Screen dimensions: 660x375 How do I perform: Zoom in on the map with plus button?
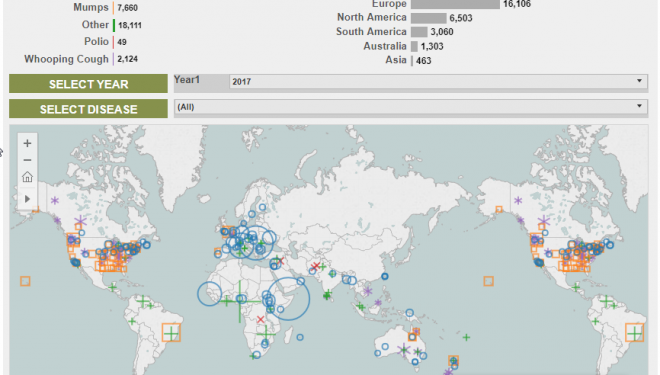[27, 144]
